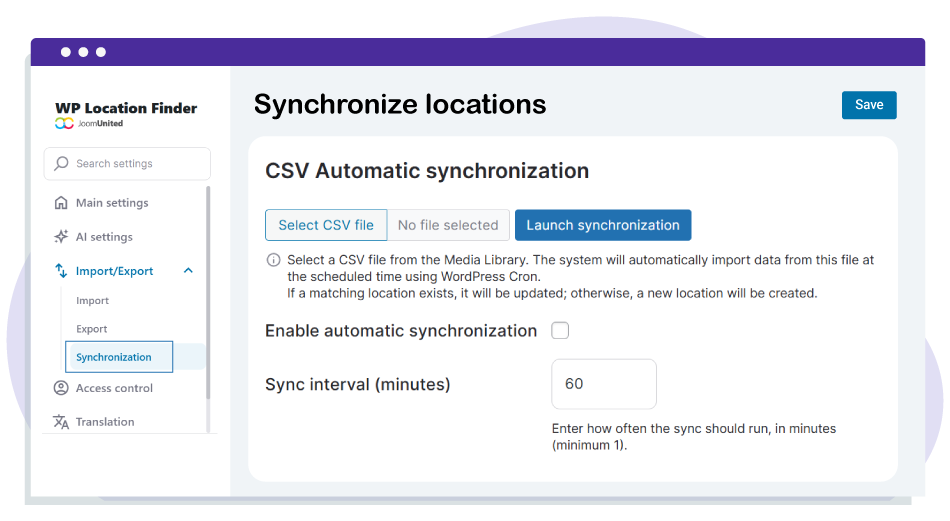This screenshot has width=950, height=521.
Task: Click the JoomUnited logo icon
Action: pyautogui.click(x=64, y=124)
